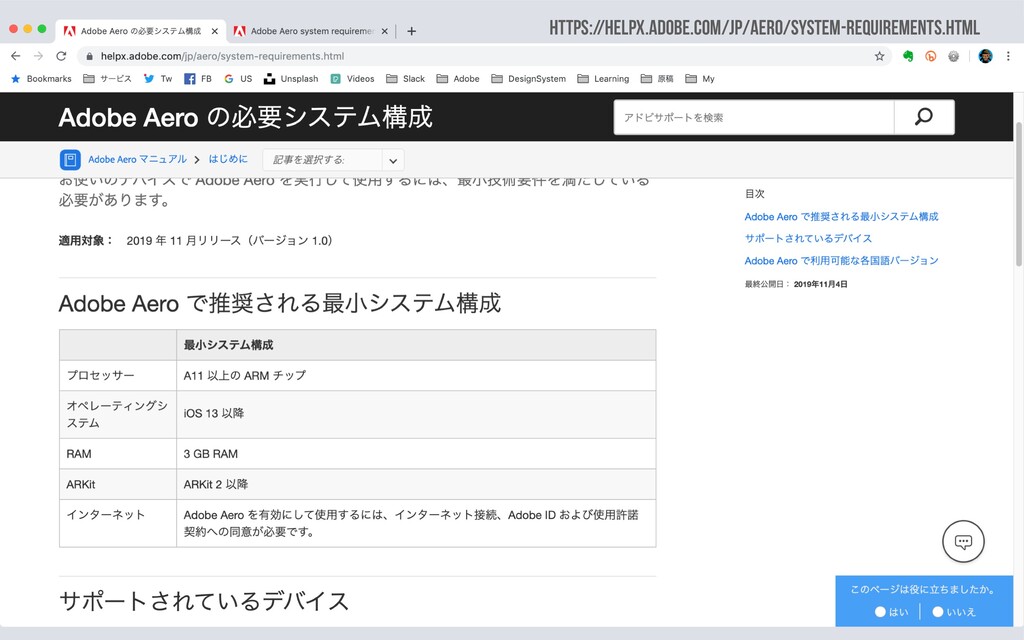This screenshot has width=1024, height=640.
Task: Open the Unsplash bookmark
Action: coord(291,79)
